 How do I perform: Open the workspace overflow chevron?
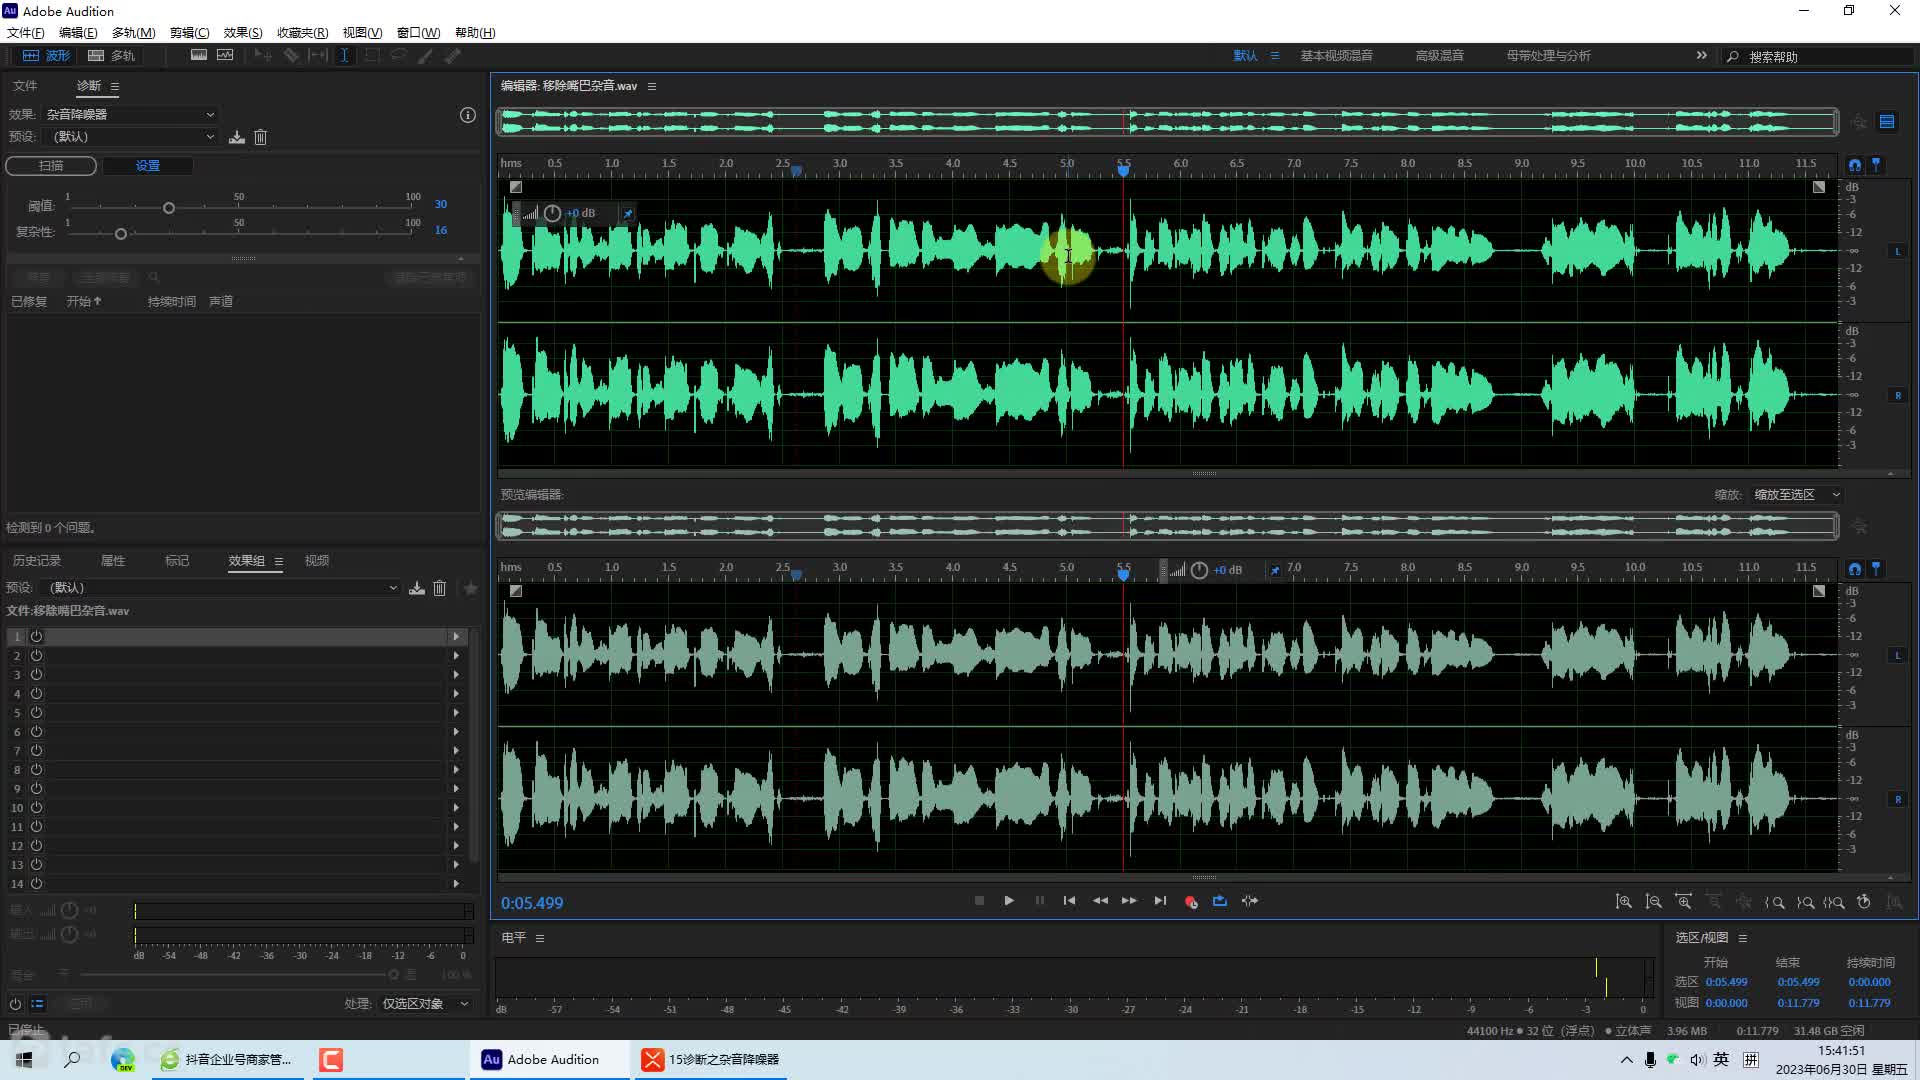pos(1701,55)
